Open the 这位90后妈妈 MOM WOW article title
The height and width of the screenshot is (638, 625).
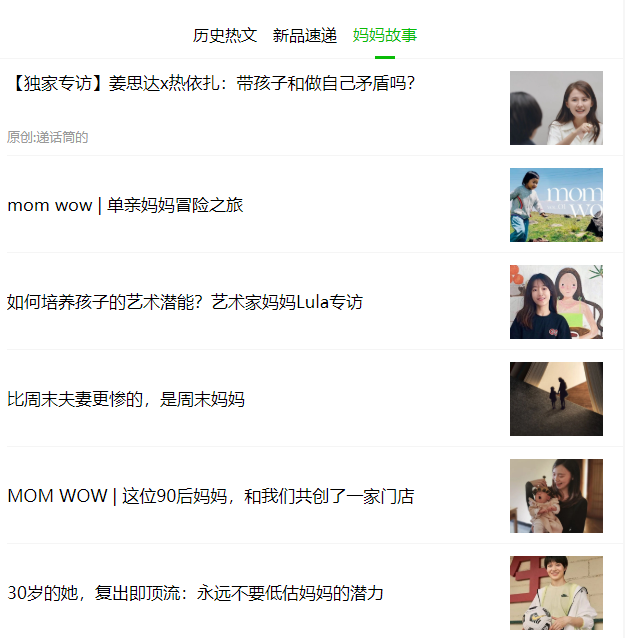211,496
